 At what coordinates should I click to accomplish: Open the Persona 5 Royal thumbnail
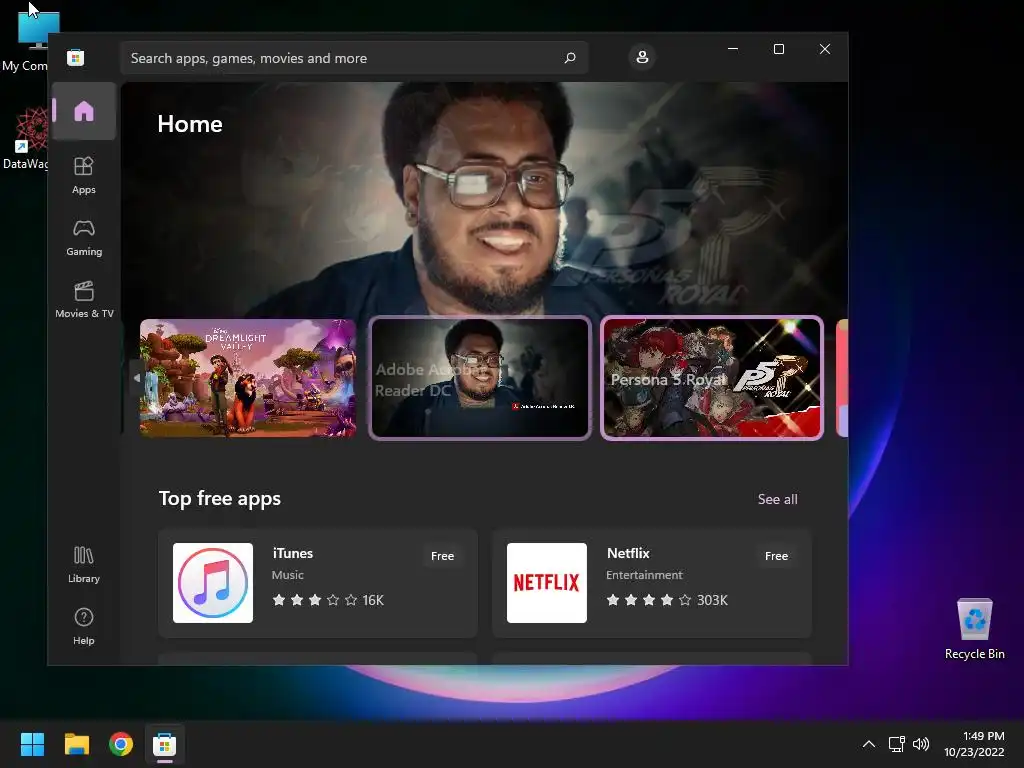coord(712,378)
